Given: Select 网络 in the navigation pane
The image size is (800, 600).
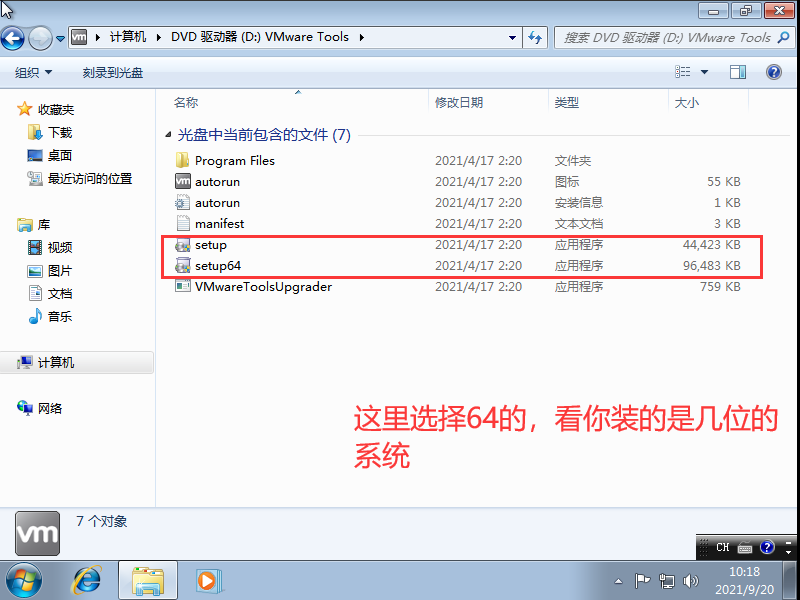Looking at the screenshot, I should [40, 408].
